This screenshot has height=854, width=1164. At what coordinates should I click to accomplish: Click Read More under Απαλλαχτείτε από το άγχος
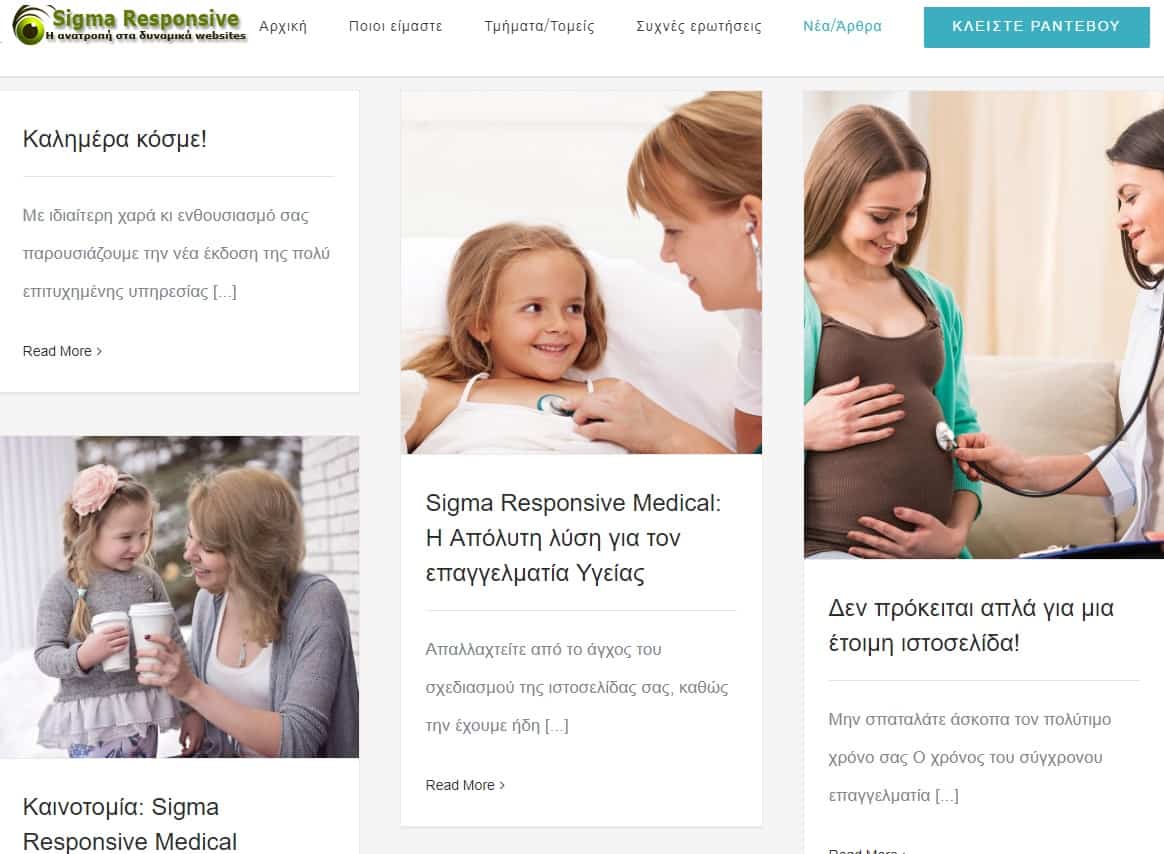(x=460, y=785)
